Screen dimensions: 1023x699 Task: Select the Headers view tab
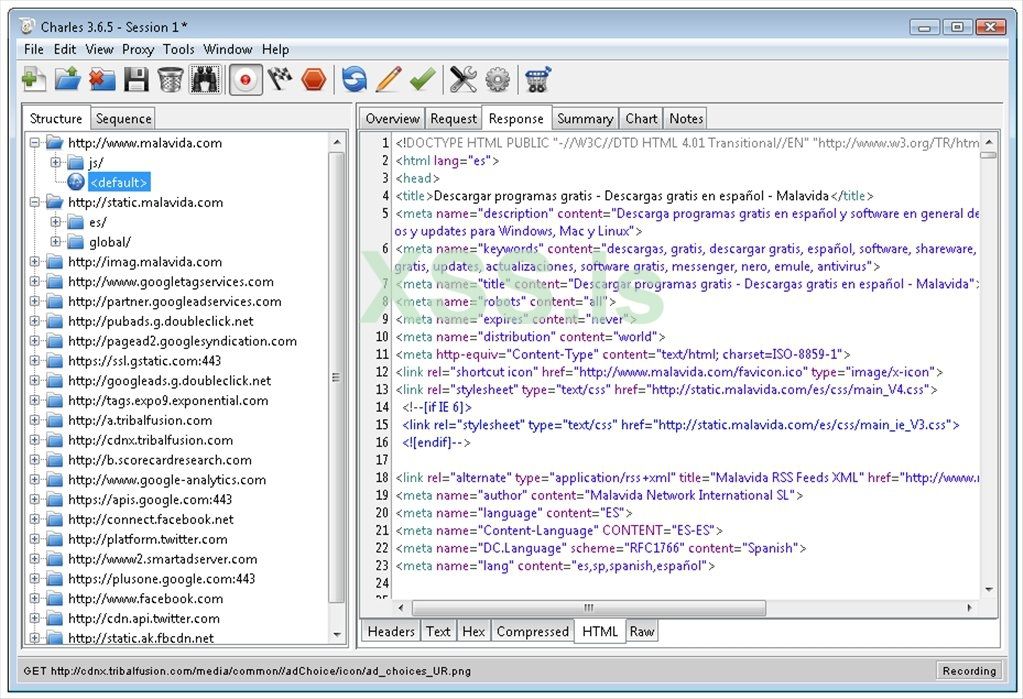pos(391,632)
